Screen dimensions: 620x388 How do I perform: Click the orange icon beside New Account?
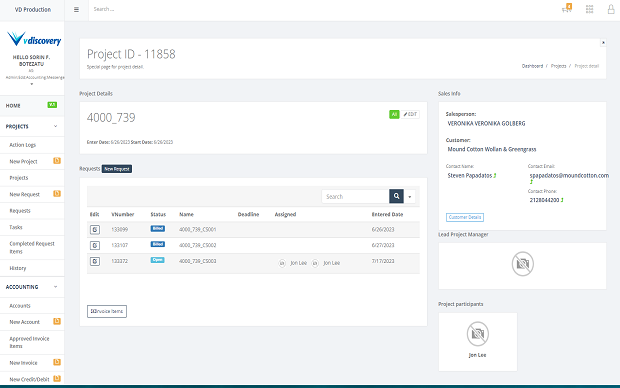[57, 321]
